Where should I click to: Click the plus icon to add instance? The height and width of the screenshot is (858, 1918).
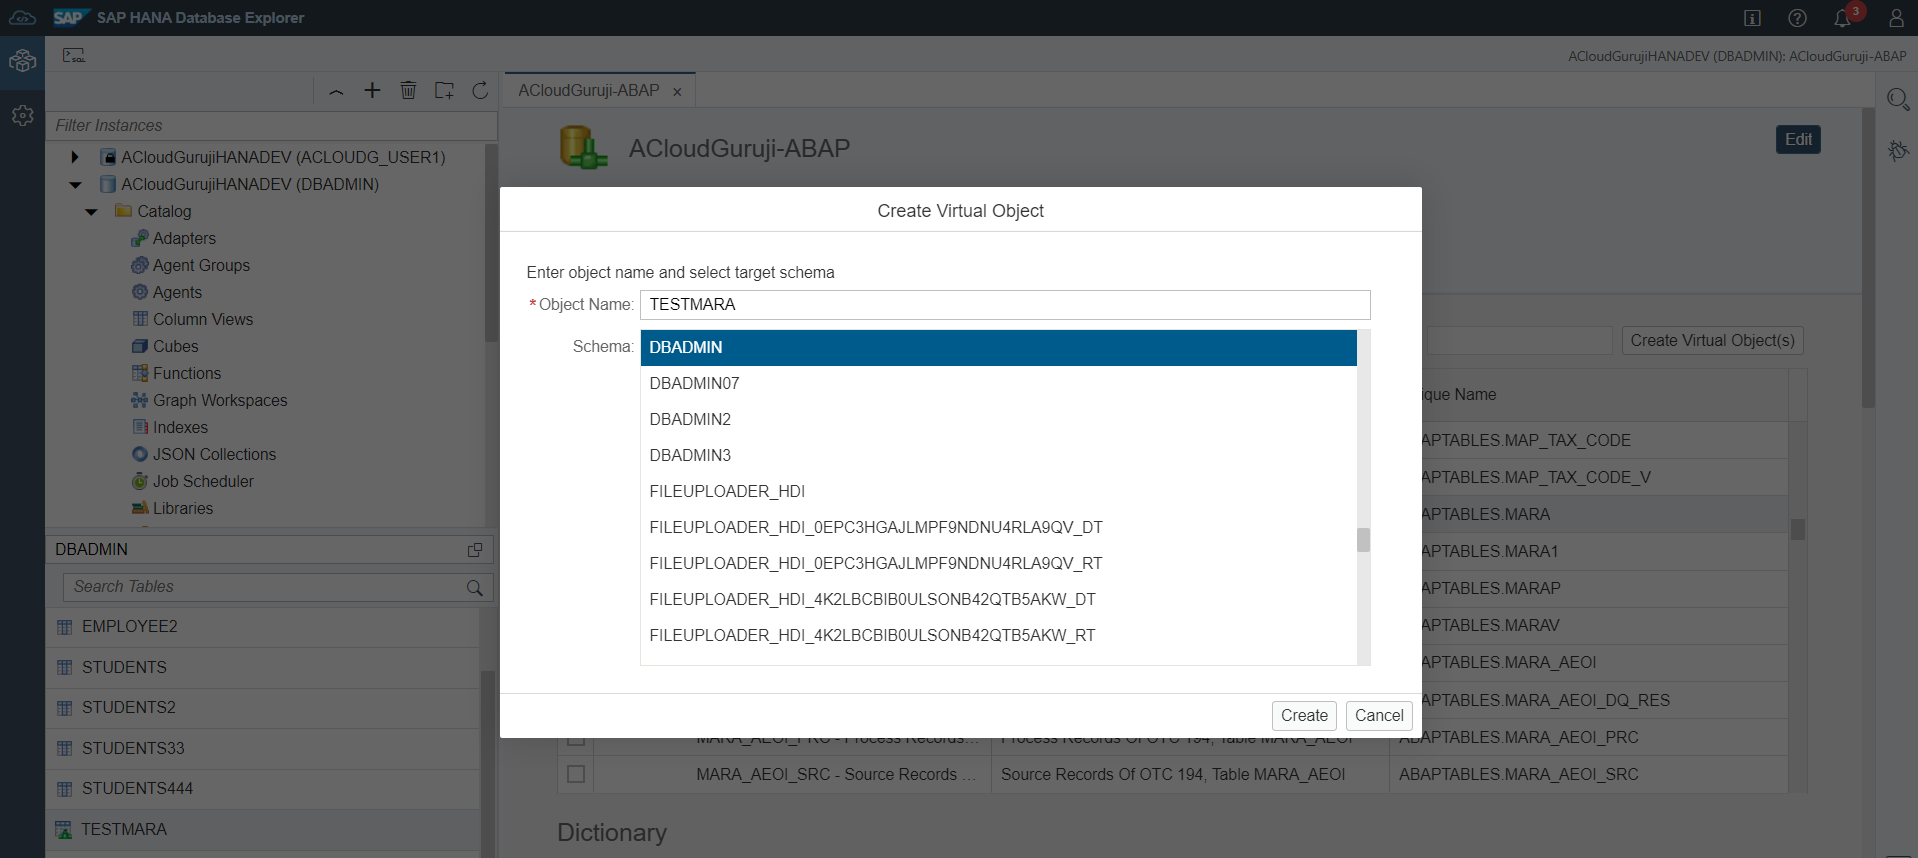pos(372,91)
